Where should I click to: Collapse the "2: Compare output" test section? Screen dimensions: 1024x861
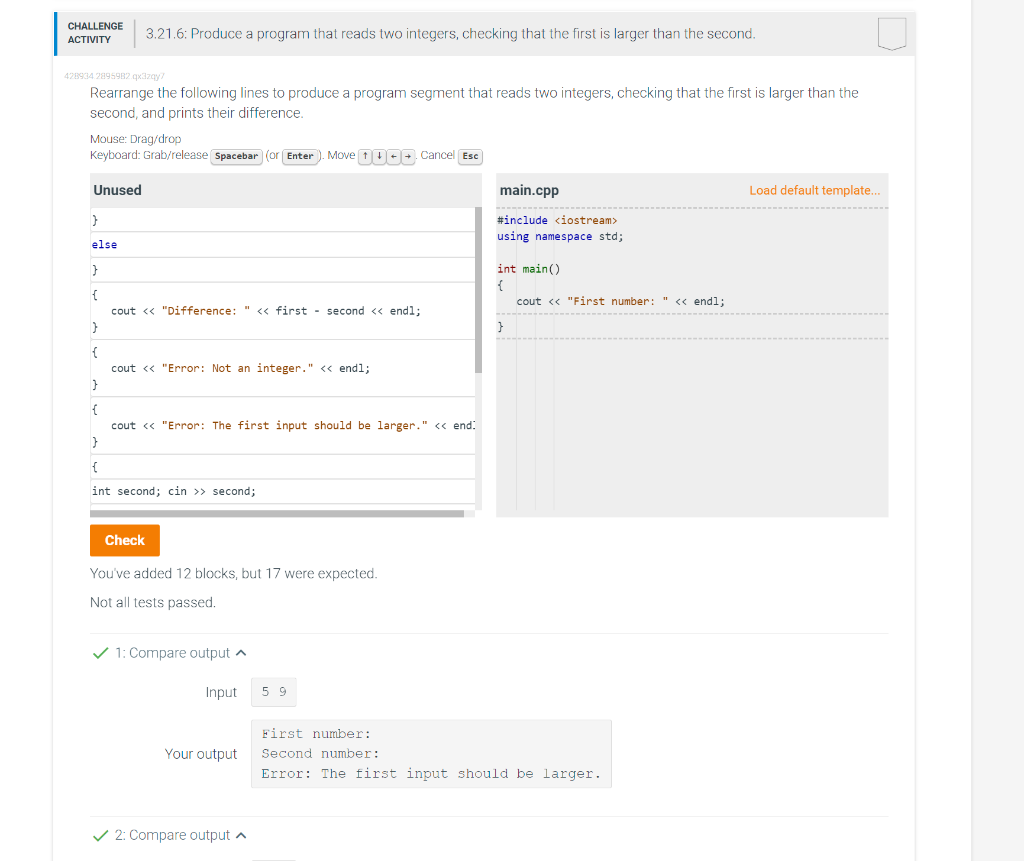[239, 834]
